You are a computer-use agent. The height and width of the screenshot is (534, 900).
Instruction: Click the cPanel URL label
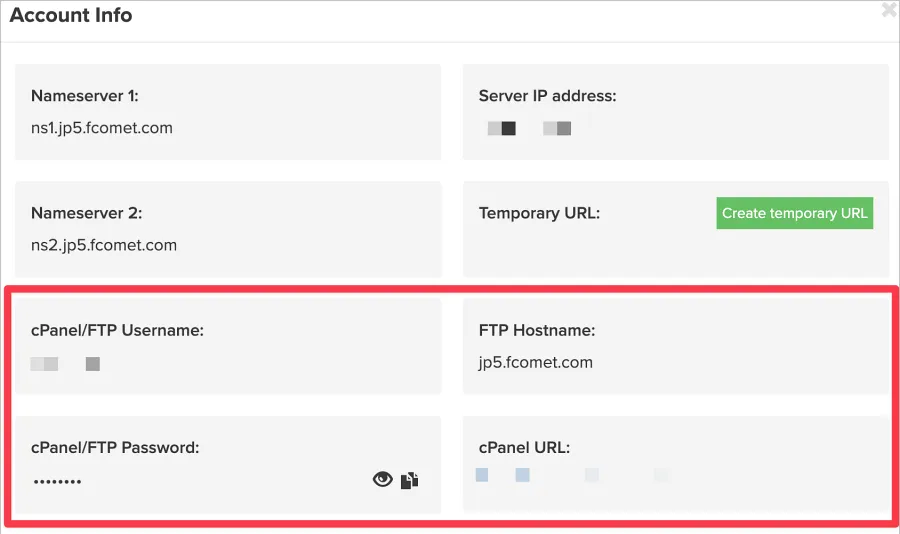point(525,447)
